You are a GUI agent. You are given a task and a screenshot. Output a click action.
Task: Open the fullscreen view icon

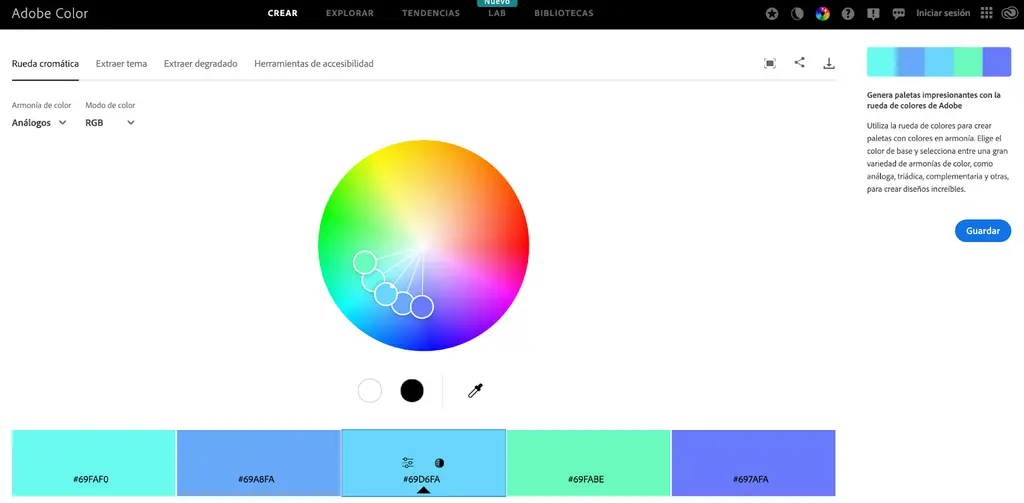point(770,63)
